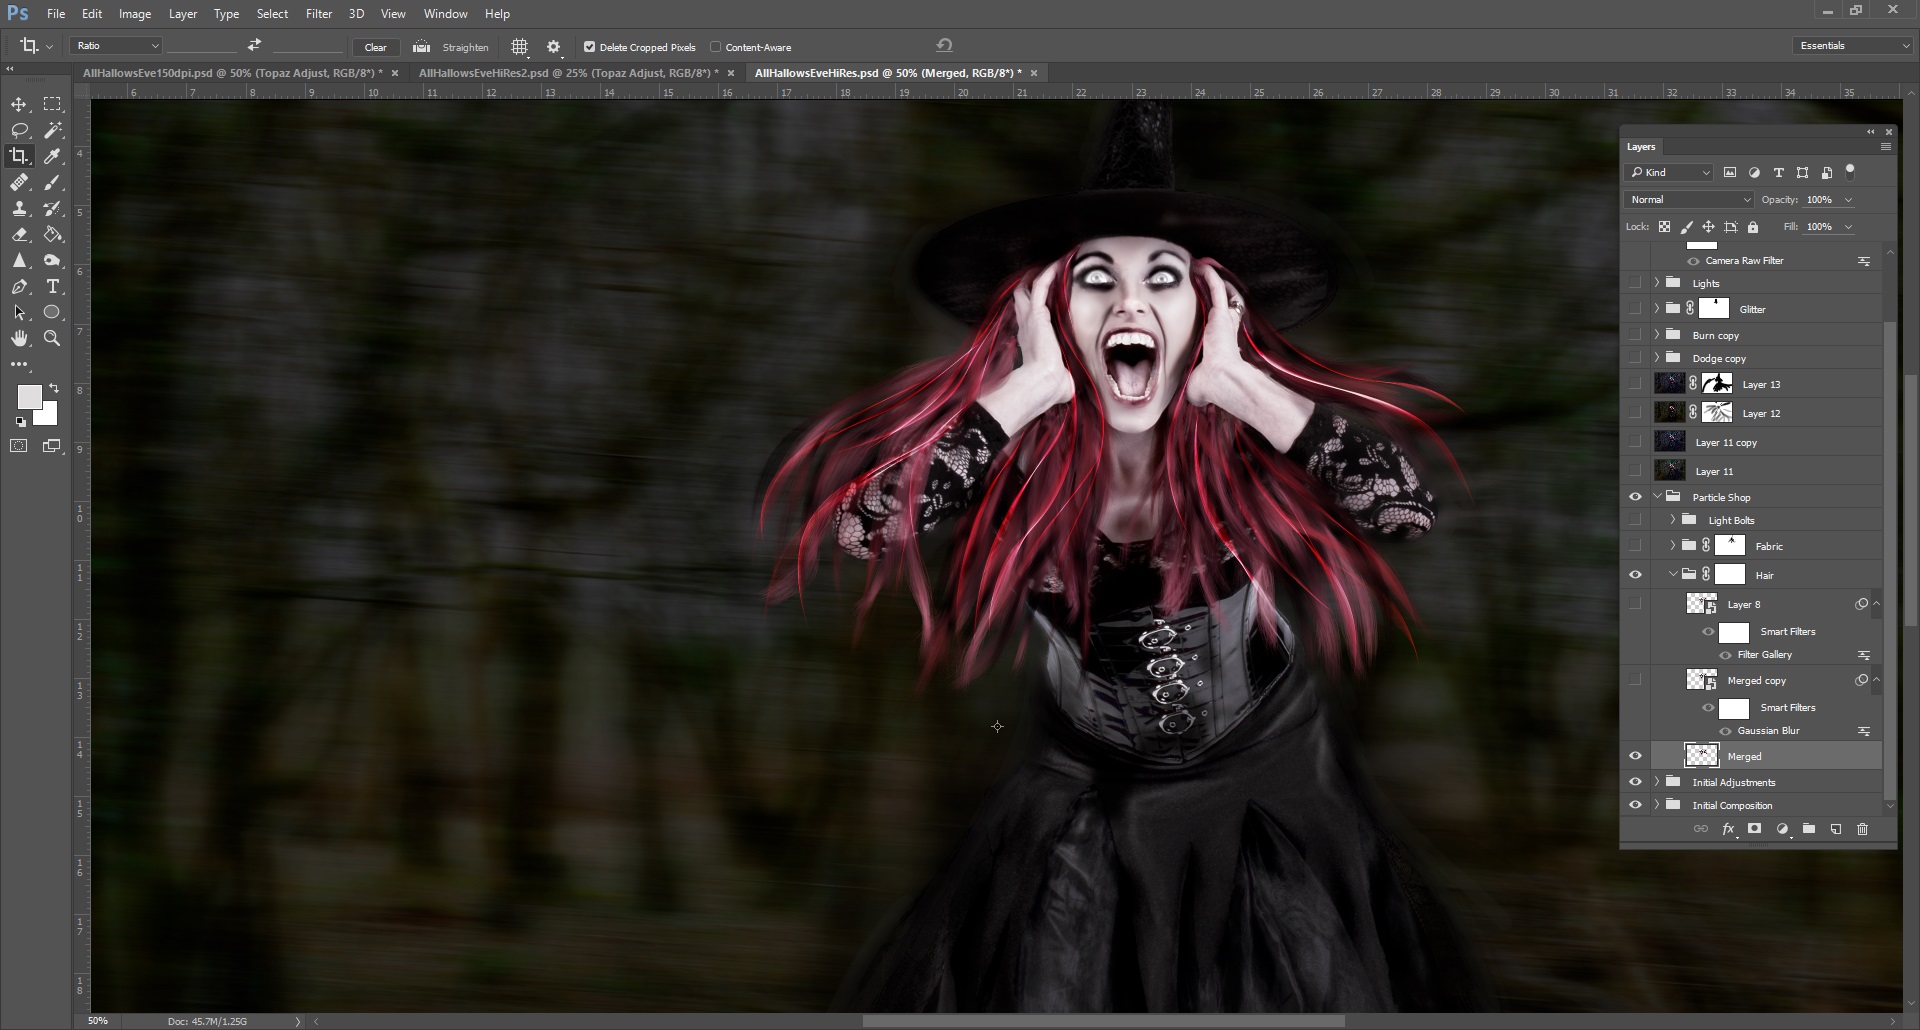1920x1030 pixels.
Task: Click the foreground color swatch
Action: coord(28,395)
